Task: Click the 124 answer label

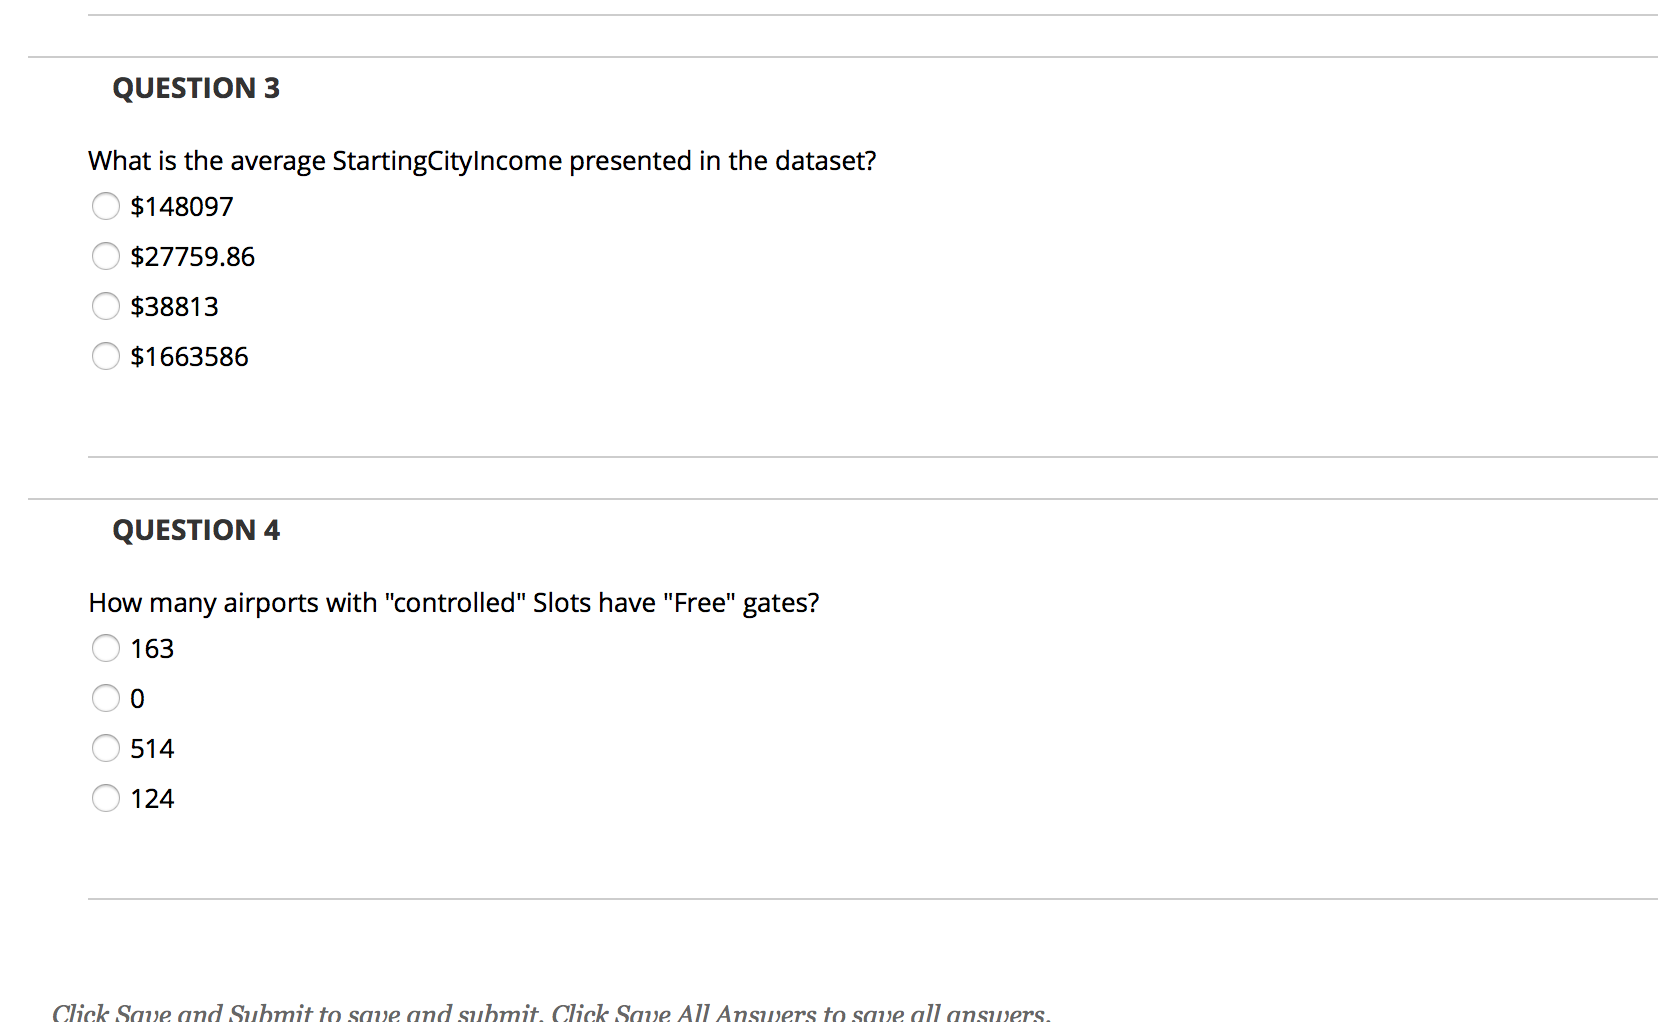Action: [152, 799]
